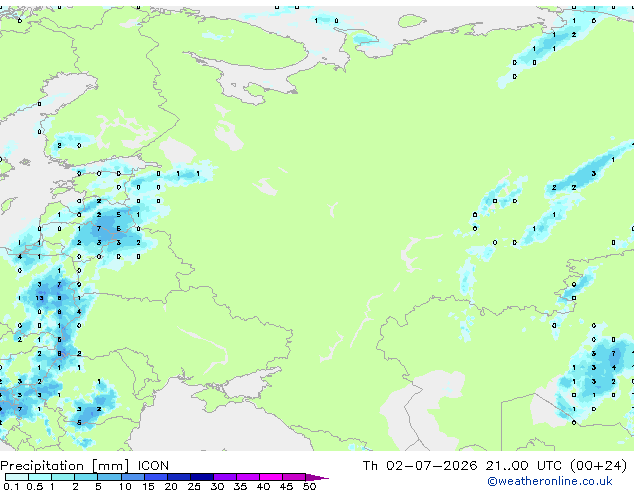Pick the 10 to 15 mm legend swatch
634x490 pixels.
[132, 477]
